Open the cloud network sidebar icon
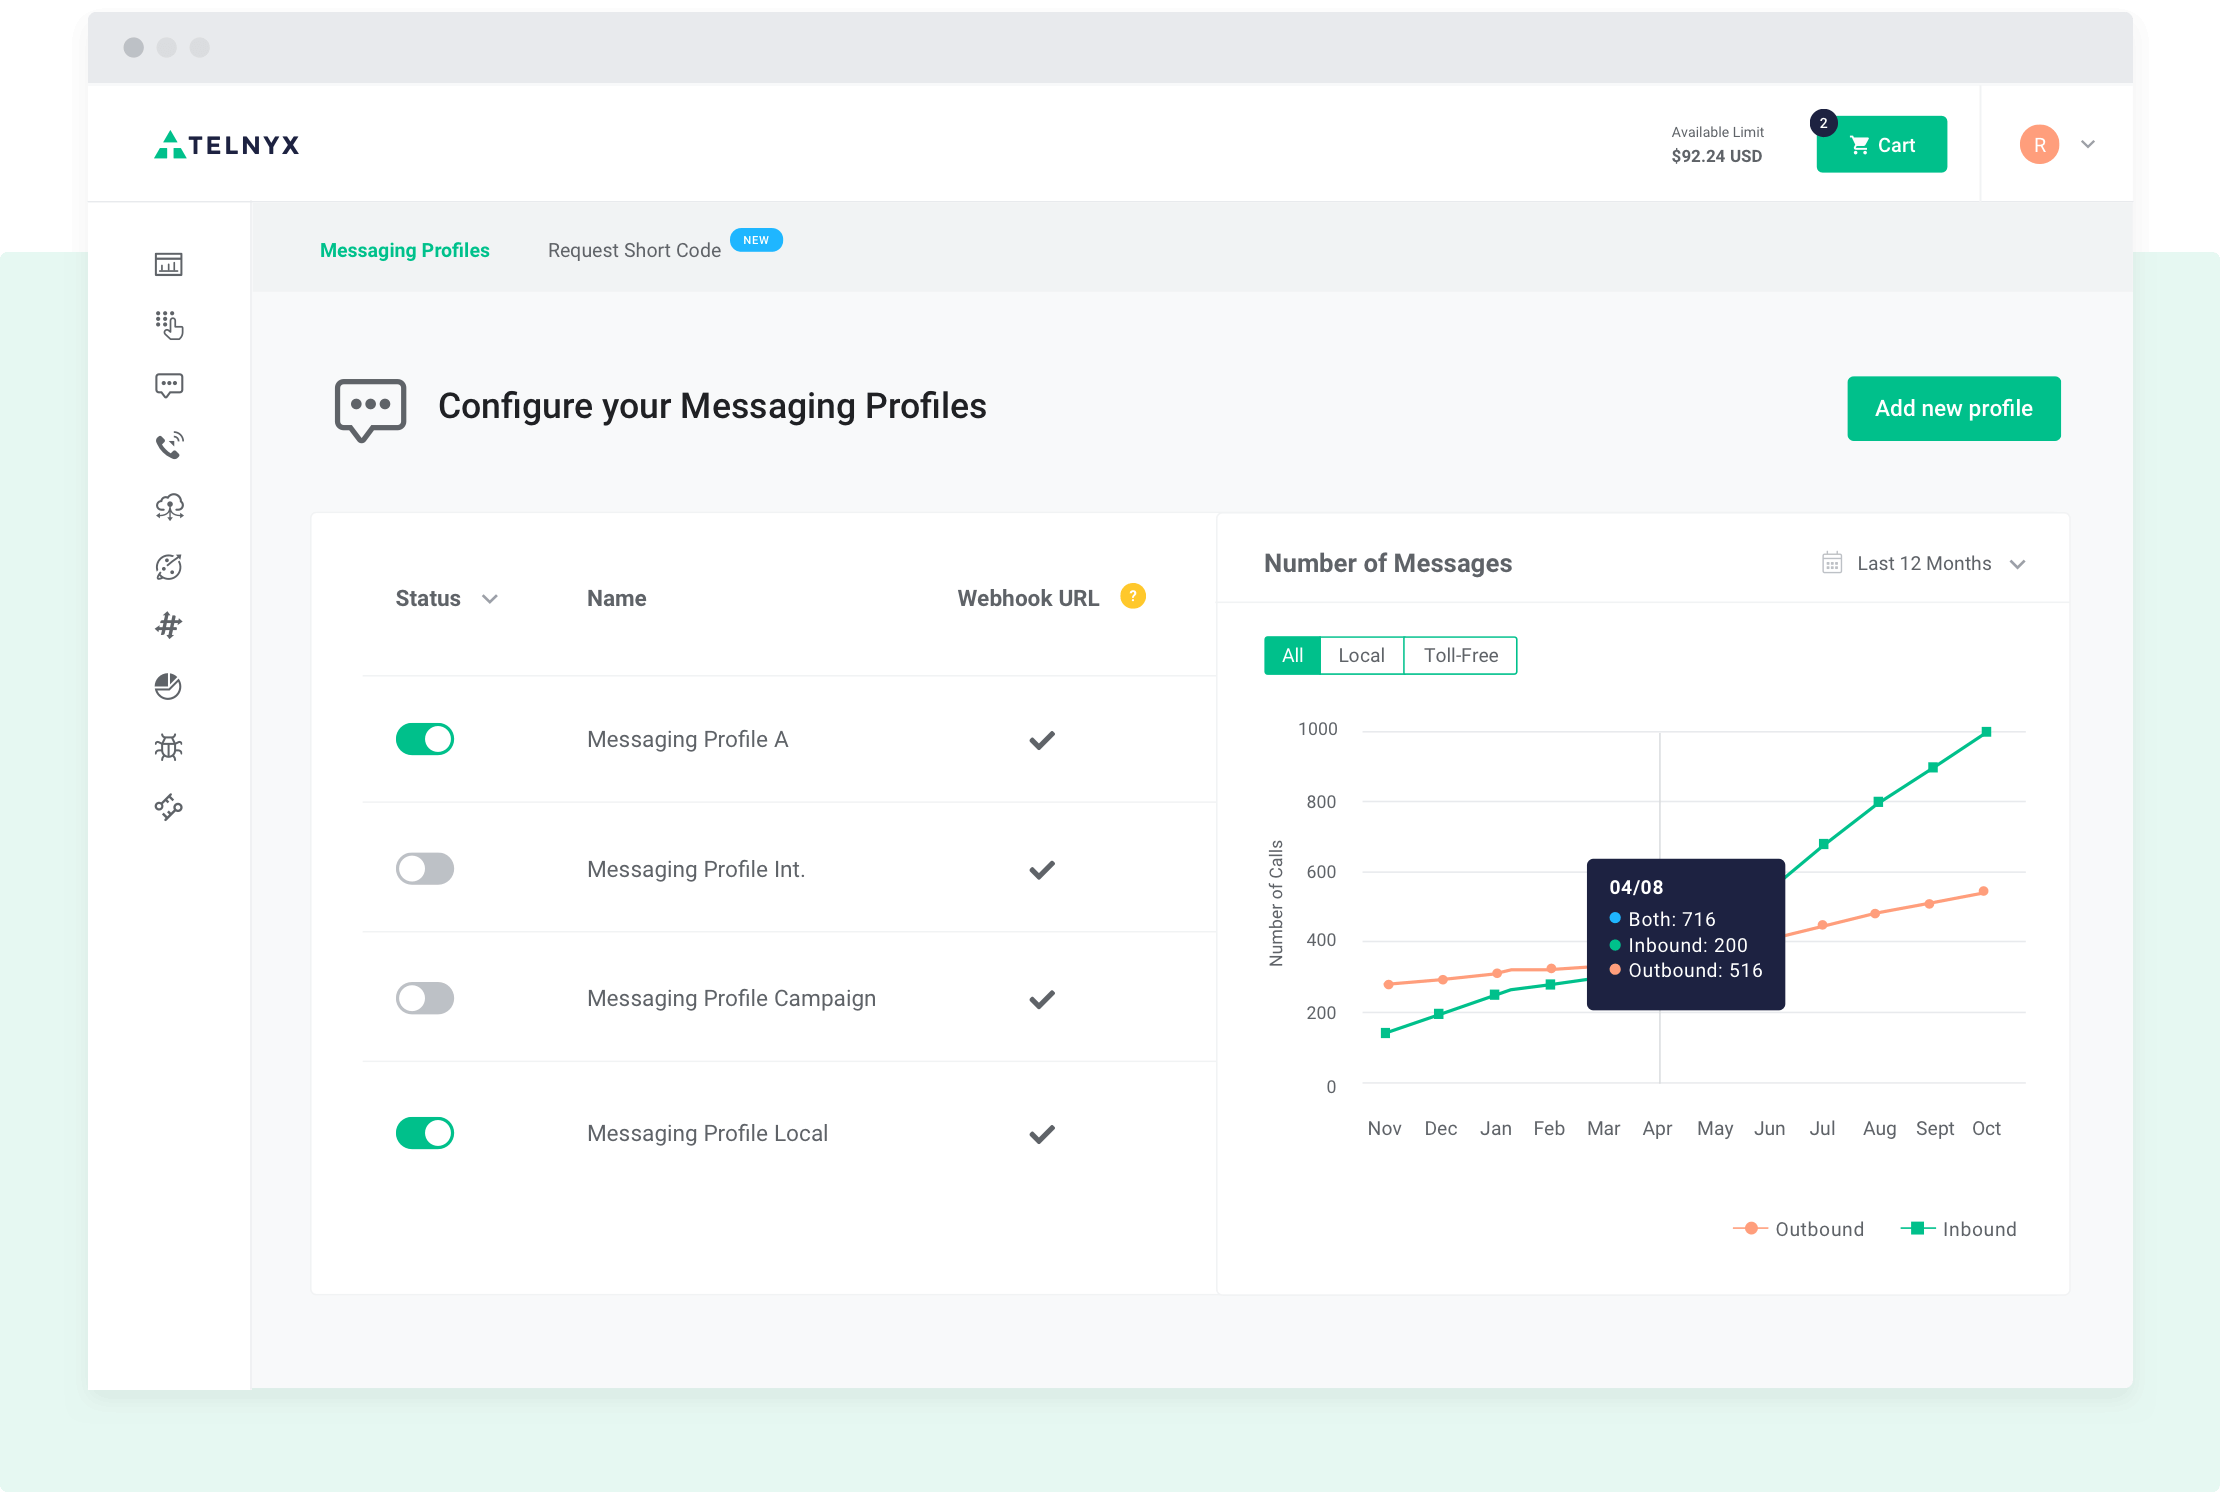Image resolution: width=2220 pixels, height=1492 pixels. click(x=169, y=507)
